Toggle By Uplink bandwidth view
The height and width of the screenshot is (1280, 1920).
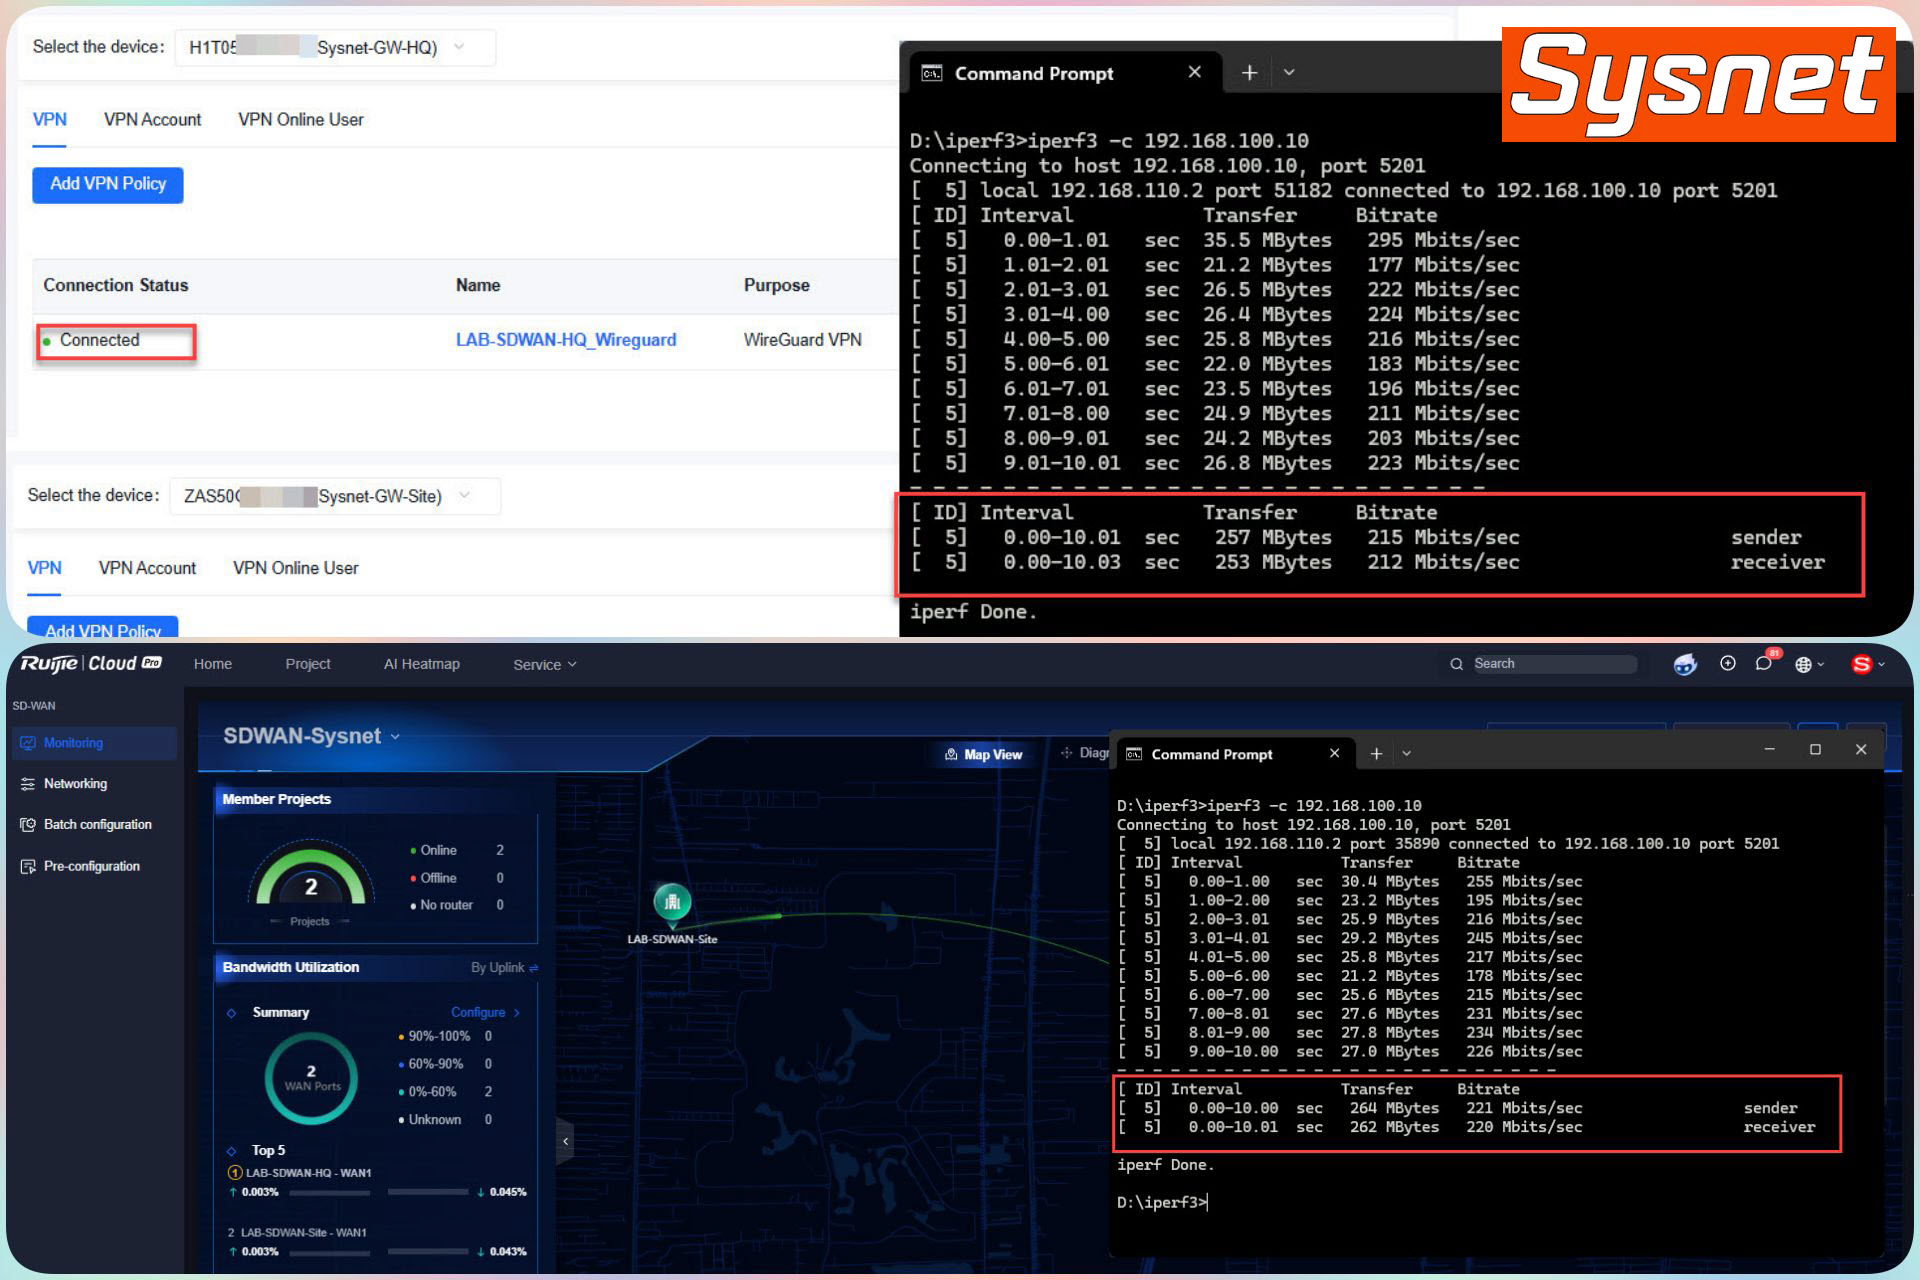coord(505,967)
